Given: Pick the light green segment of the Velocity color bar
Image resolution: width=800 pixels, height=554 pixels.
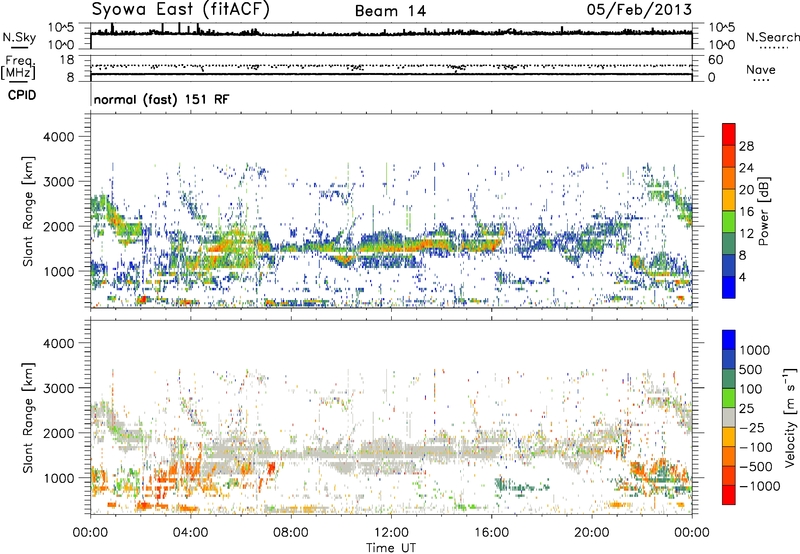Looking at the screenshot, I should [x=729, y=398].
